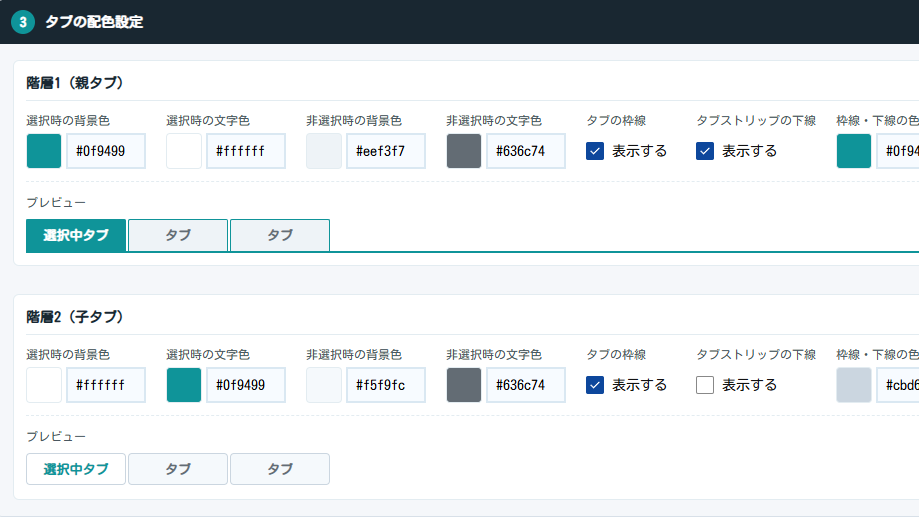Select the 選択中タブ in 階層1 preview

(76, 235)
